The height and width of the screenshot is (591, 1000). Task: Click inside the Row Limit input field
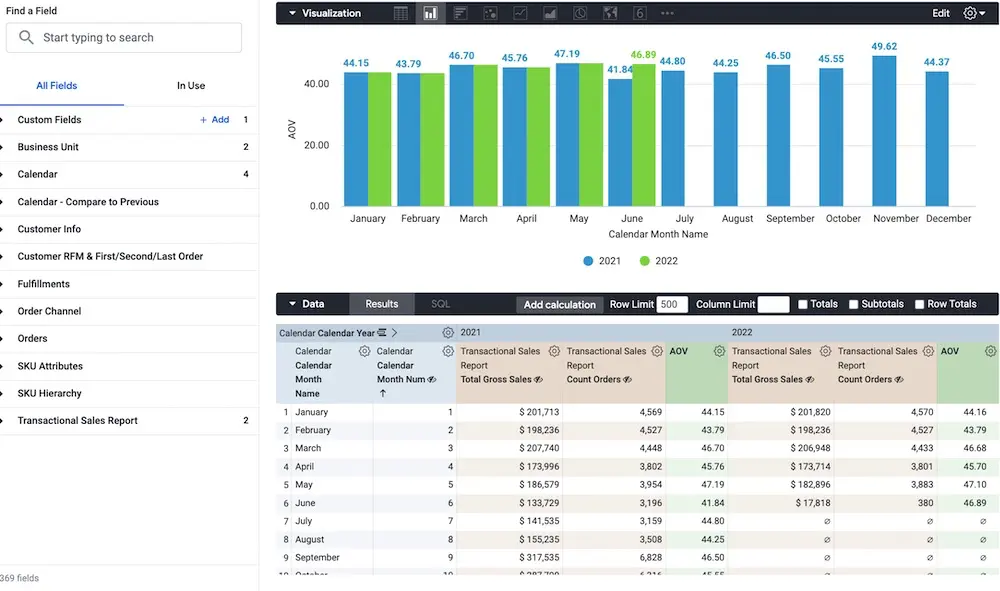668,304
